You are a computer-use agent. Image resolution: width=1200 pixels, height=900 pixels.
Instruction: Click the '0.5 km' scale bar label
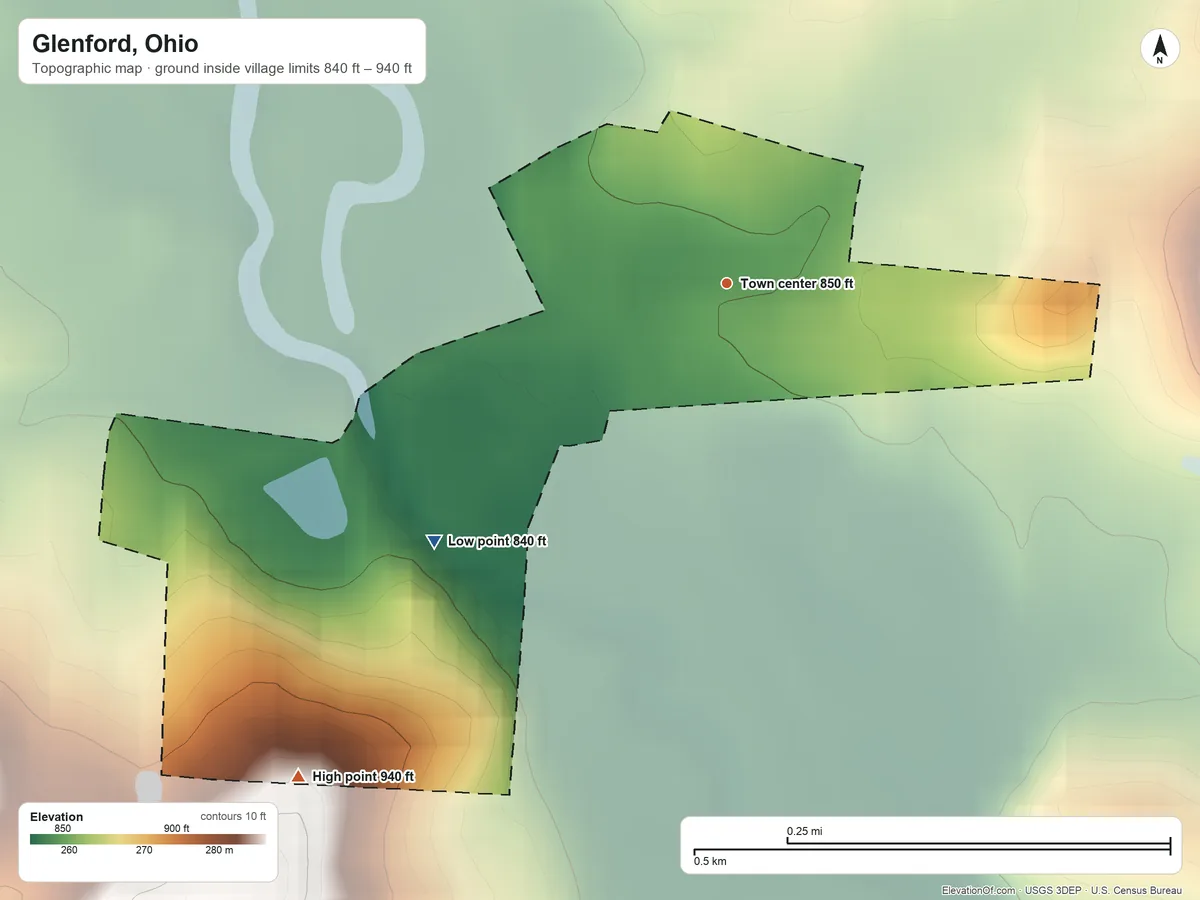coord(710,861)
